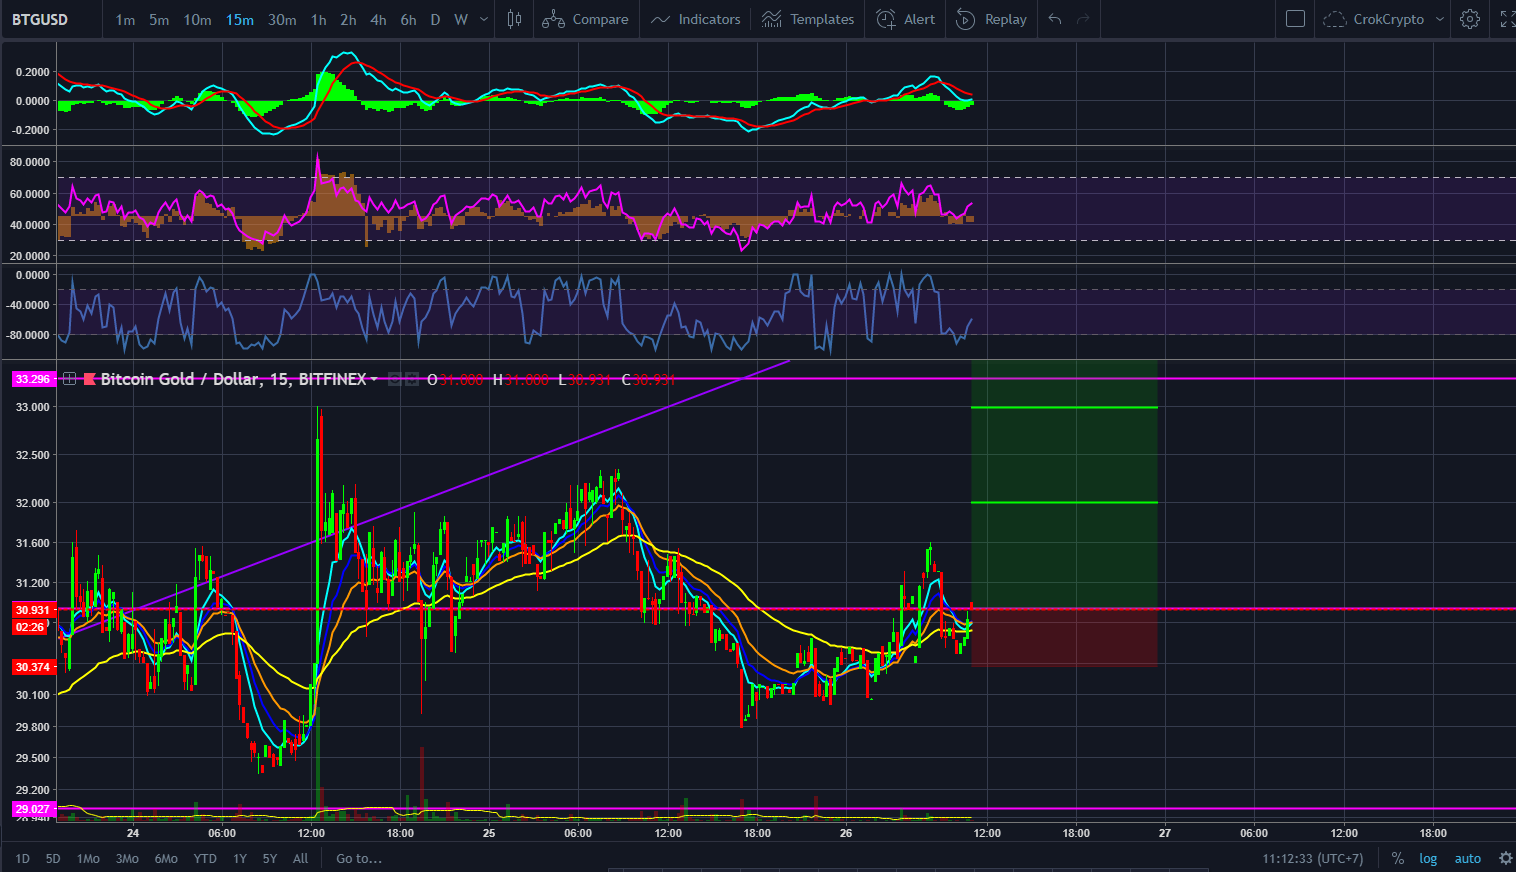Screen dimensions: 1516x872
Task: Expand the timeframe interval dropdown arrow
Action: 485,19
